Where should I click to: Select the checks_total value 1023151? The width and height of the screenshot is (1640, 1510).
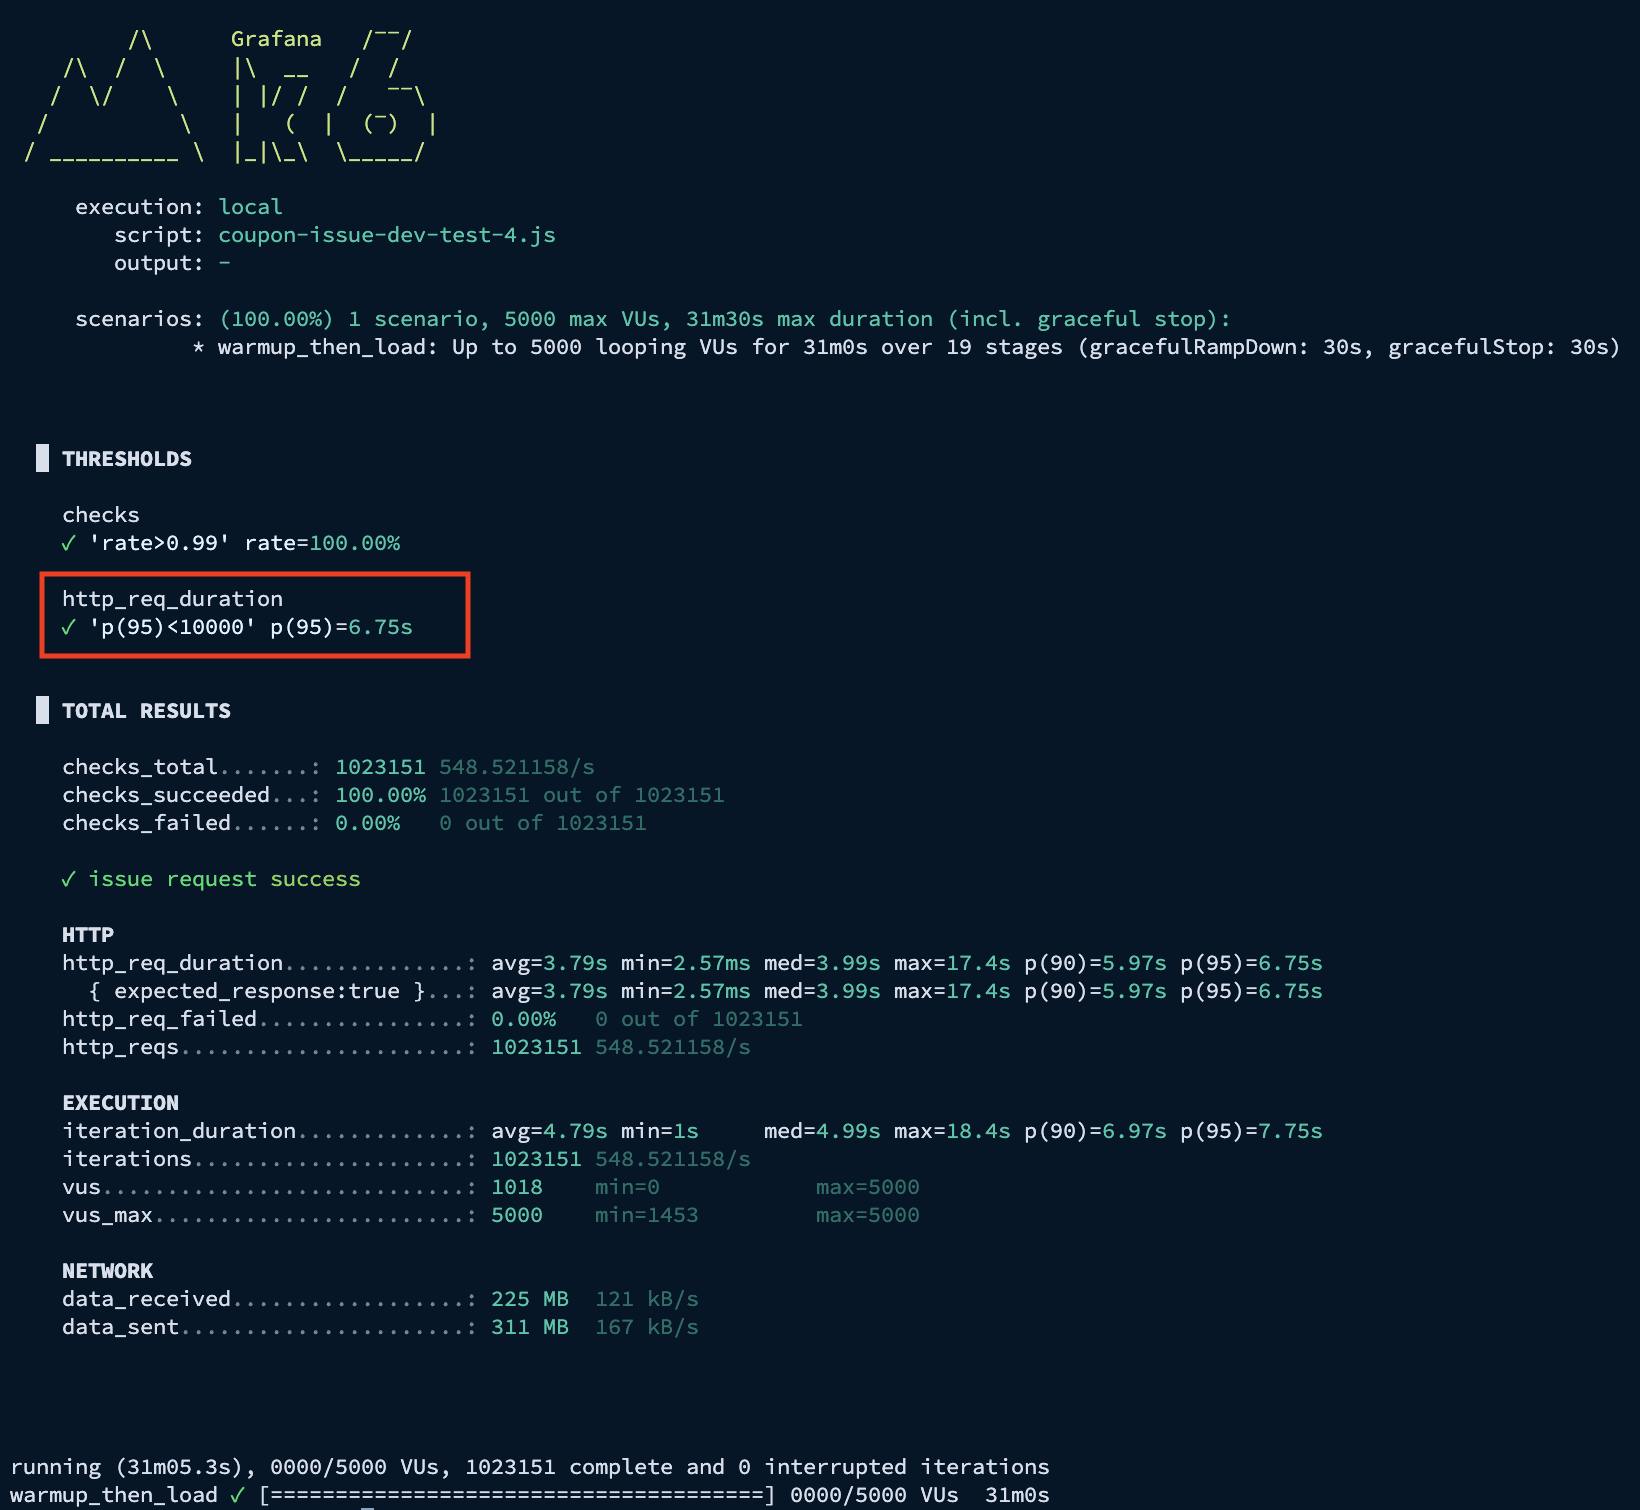click(x=380, y=767)
